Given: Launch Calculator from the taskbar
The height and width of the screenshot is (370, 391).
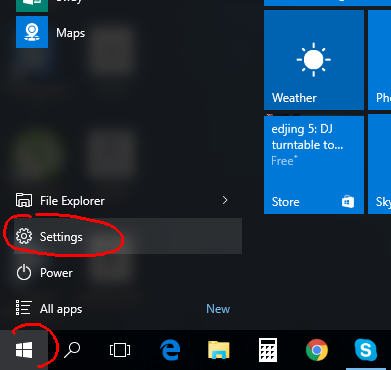Looking at the screenshot, I should [x=268, y=350].
